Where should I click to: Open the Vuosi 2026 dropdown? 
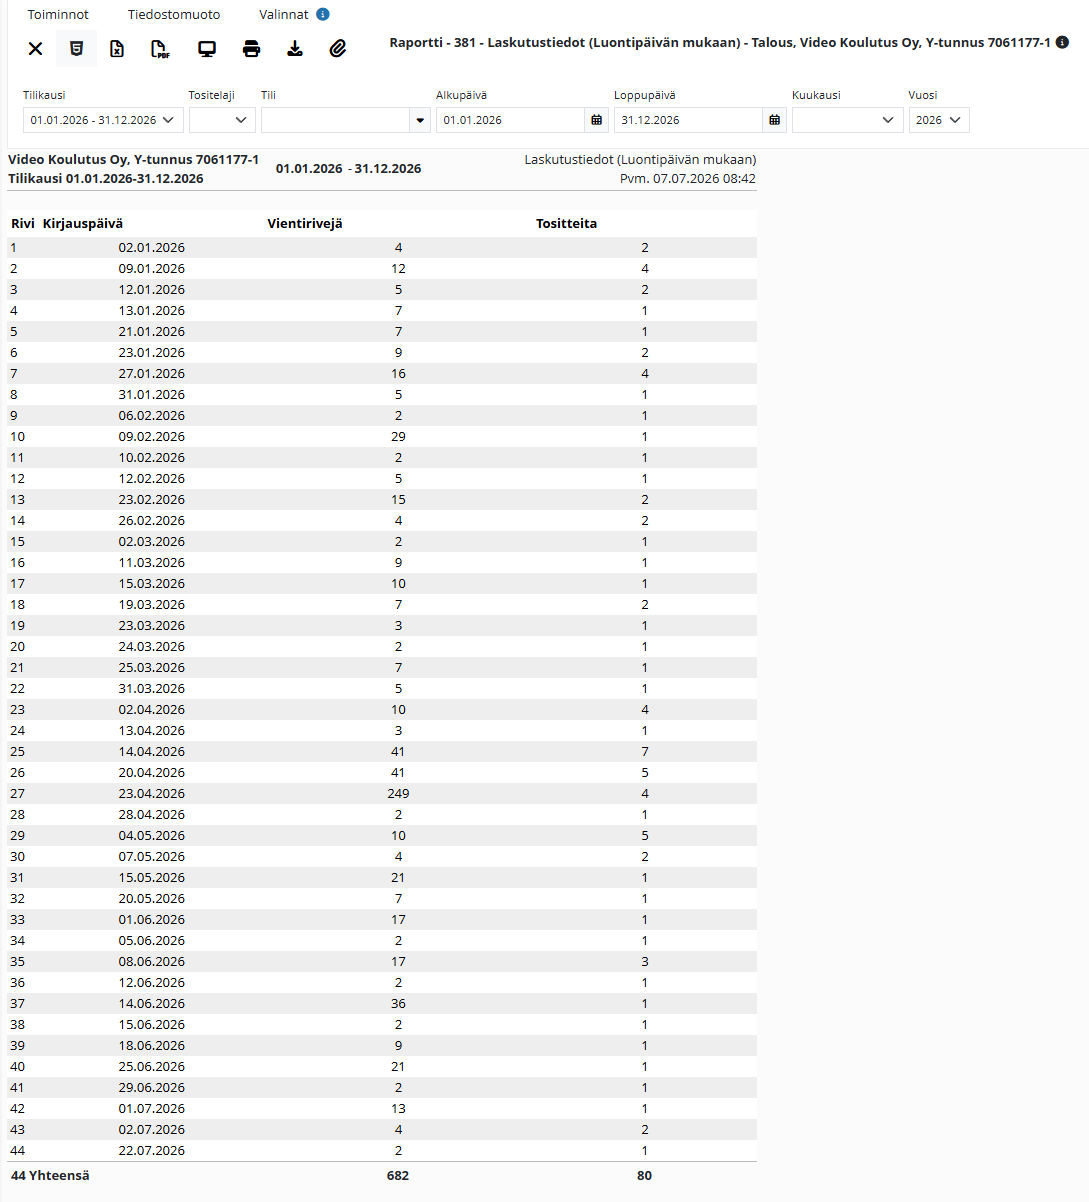point(939,120)
